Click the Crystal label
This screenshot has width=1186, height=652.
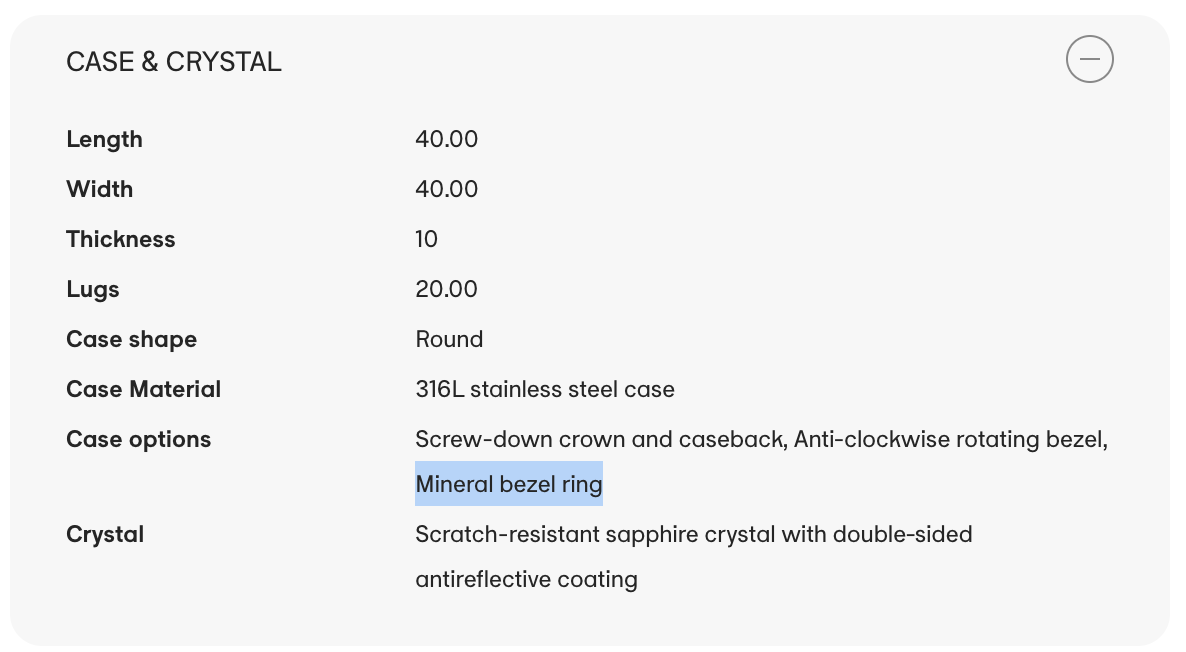point(105,534)
